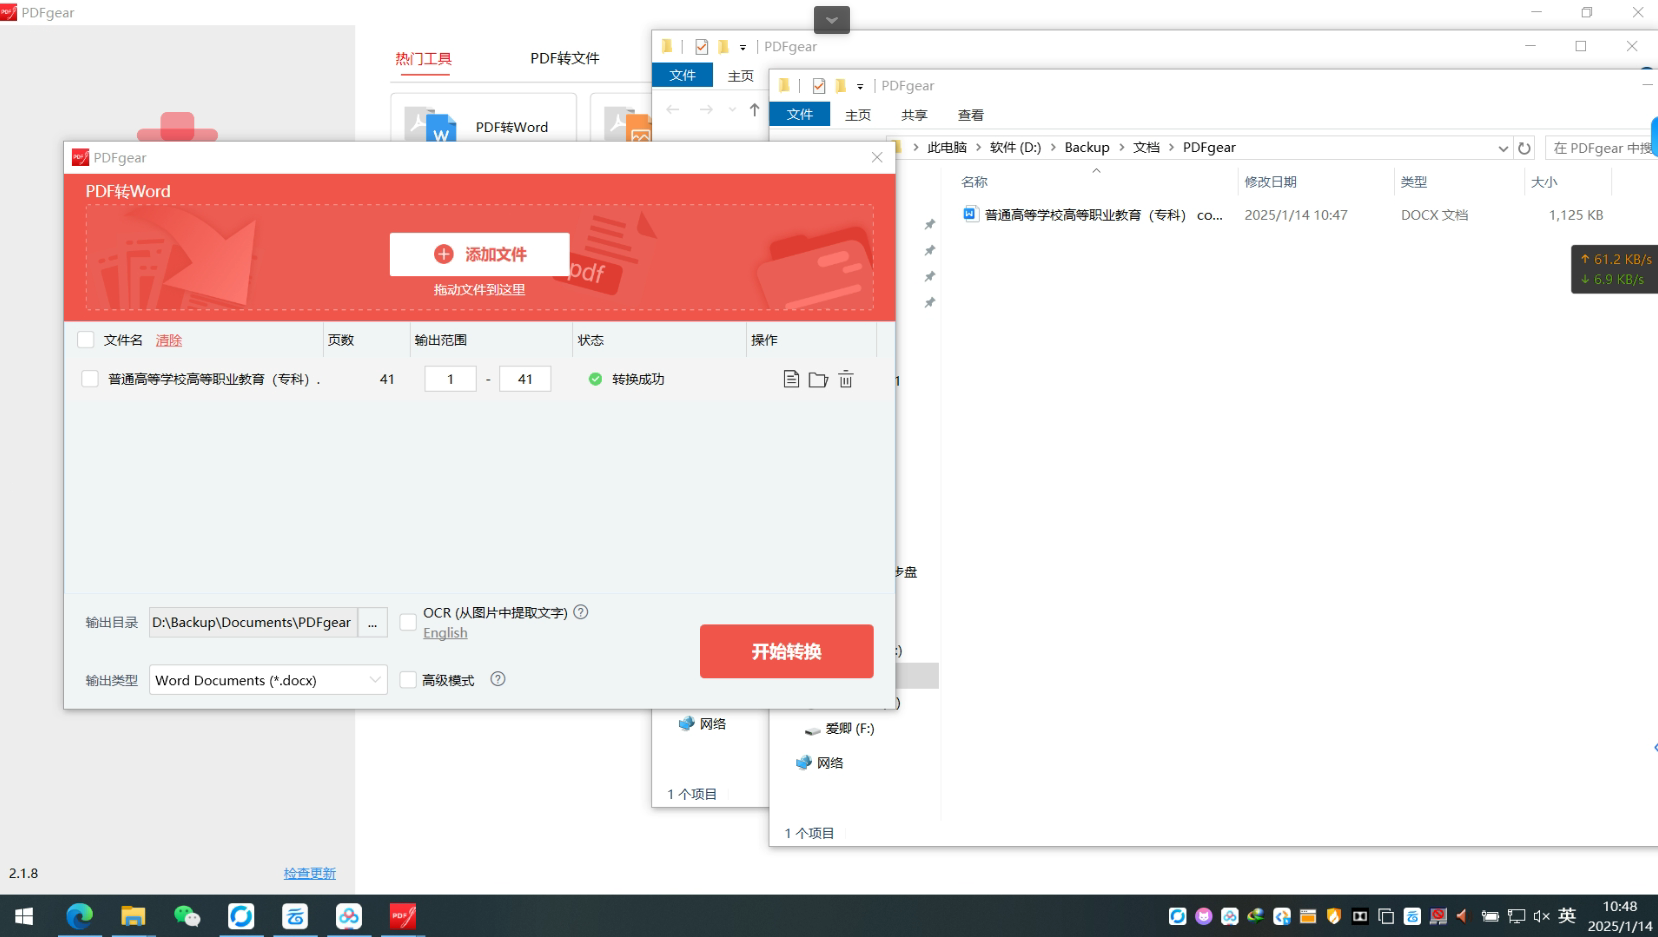Click the 高级模式 help question mark icon
Image resolution: width=1658 pixels, height=937 pixels.
coord(498,679)
